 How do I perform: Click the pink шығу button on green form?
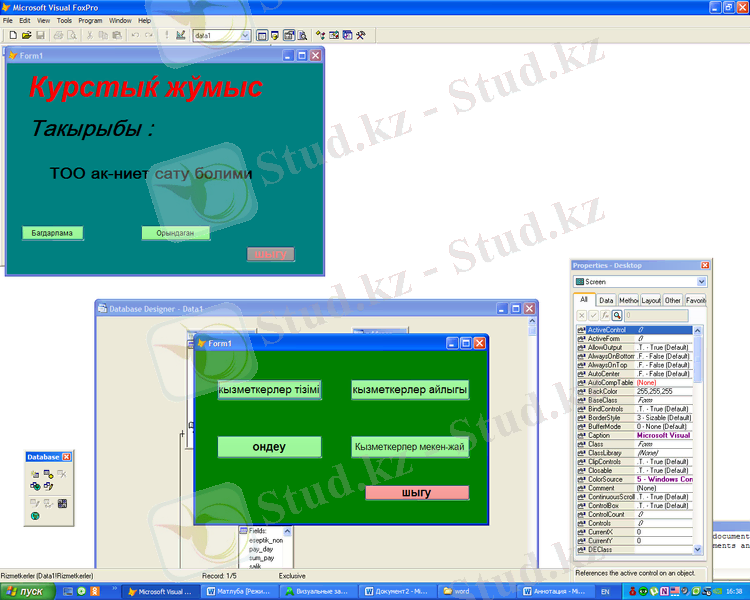pyautogui.click(x=417, y=493)
